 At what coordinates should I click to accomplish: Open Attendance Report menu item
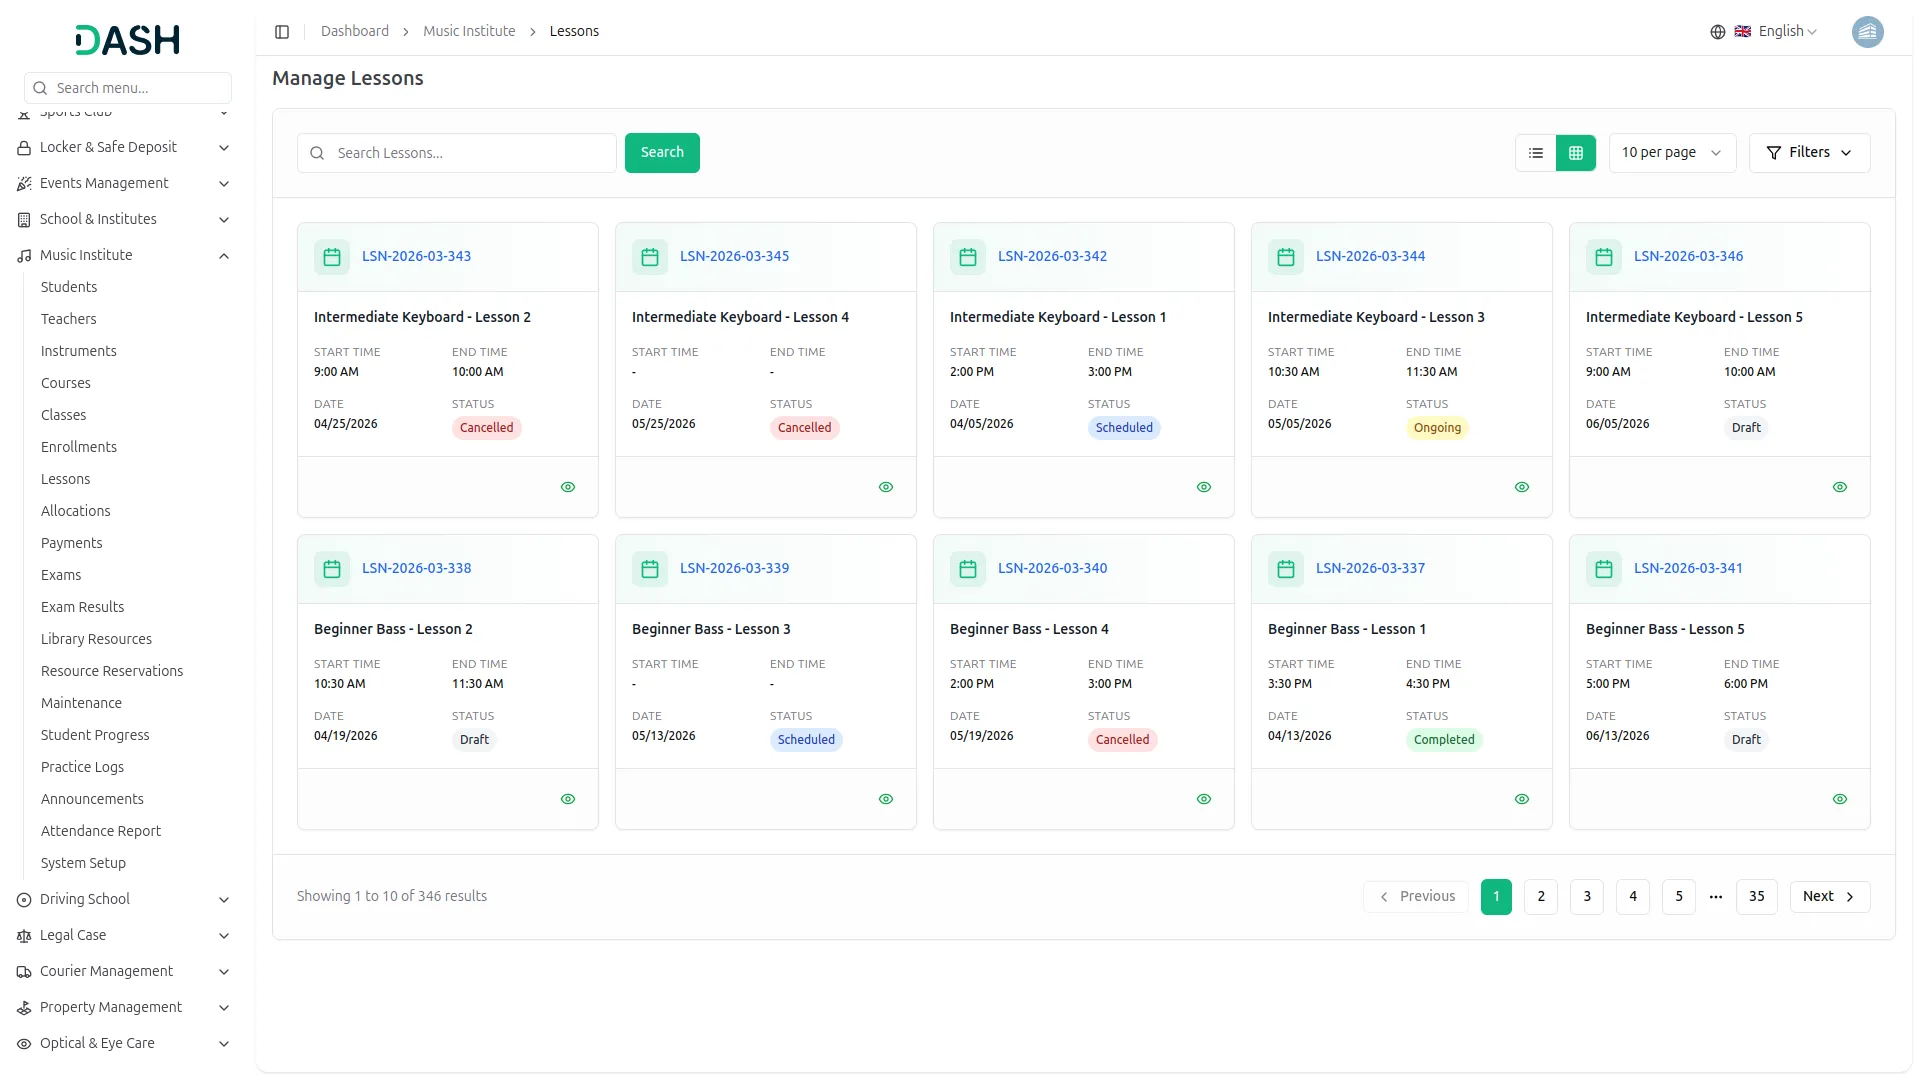pyautogui.click(x=101, y=831)
